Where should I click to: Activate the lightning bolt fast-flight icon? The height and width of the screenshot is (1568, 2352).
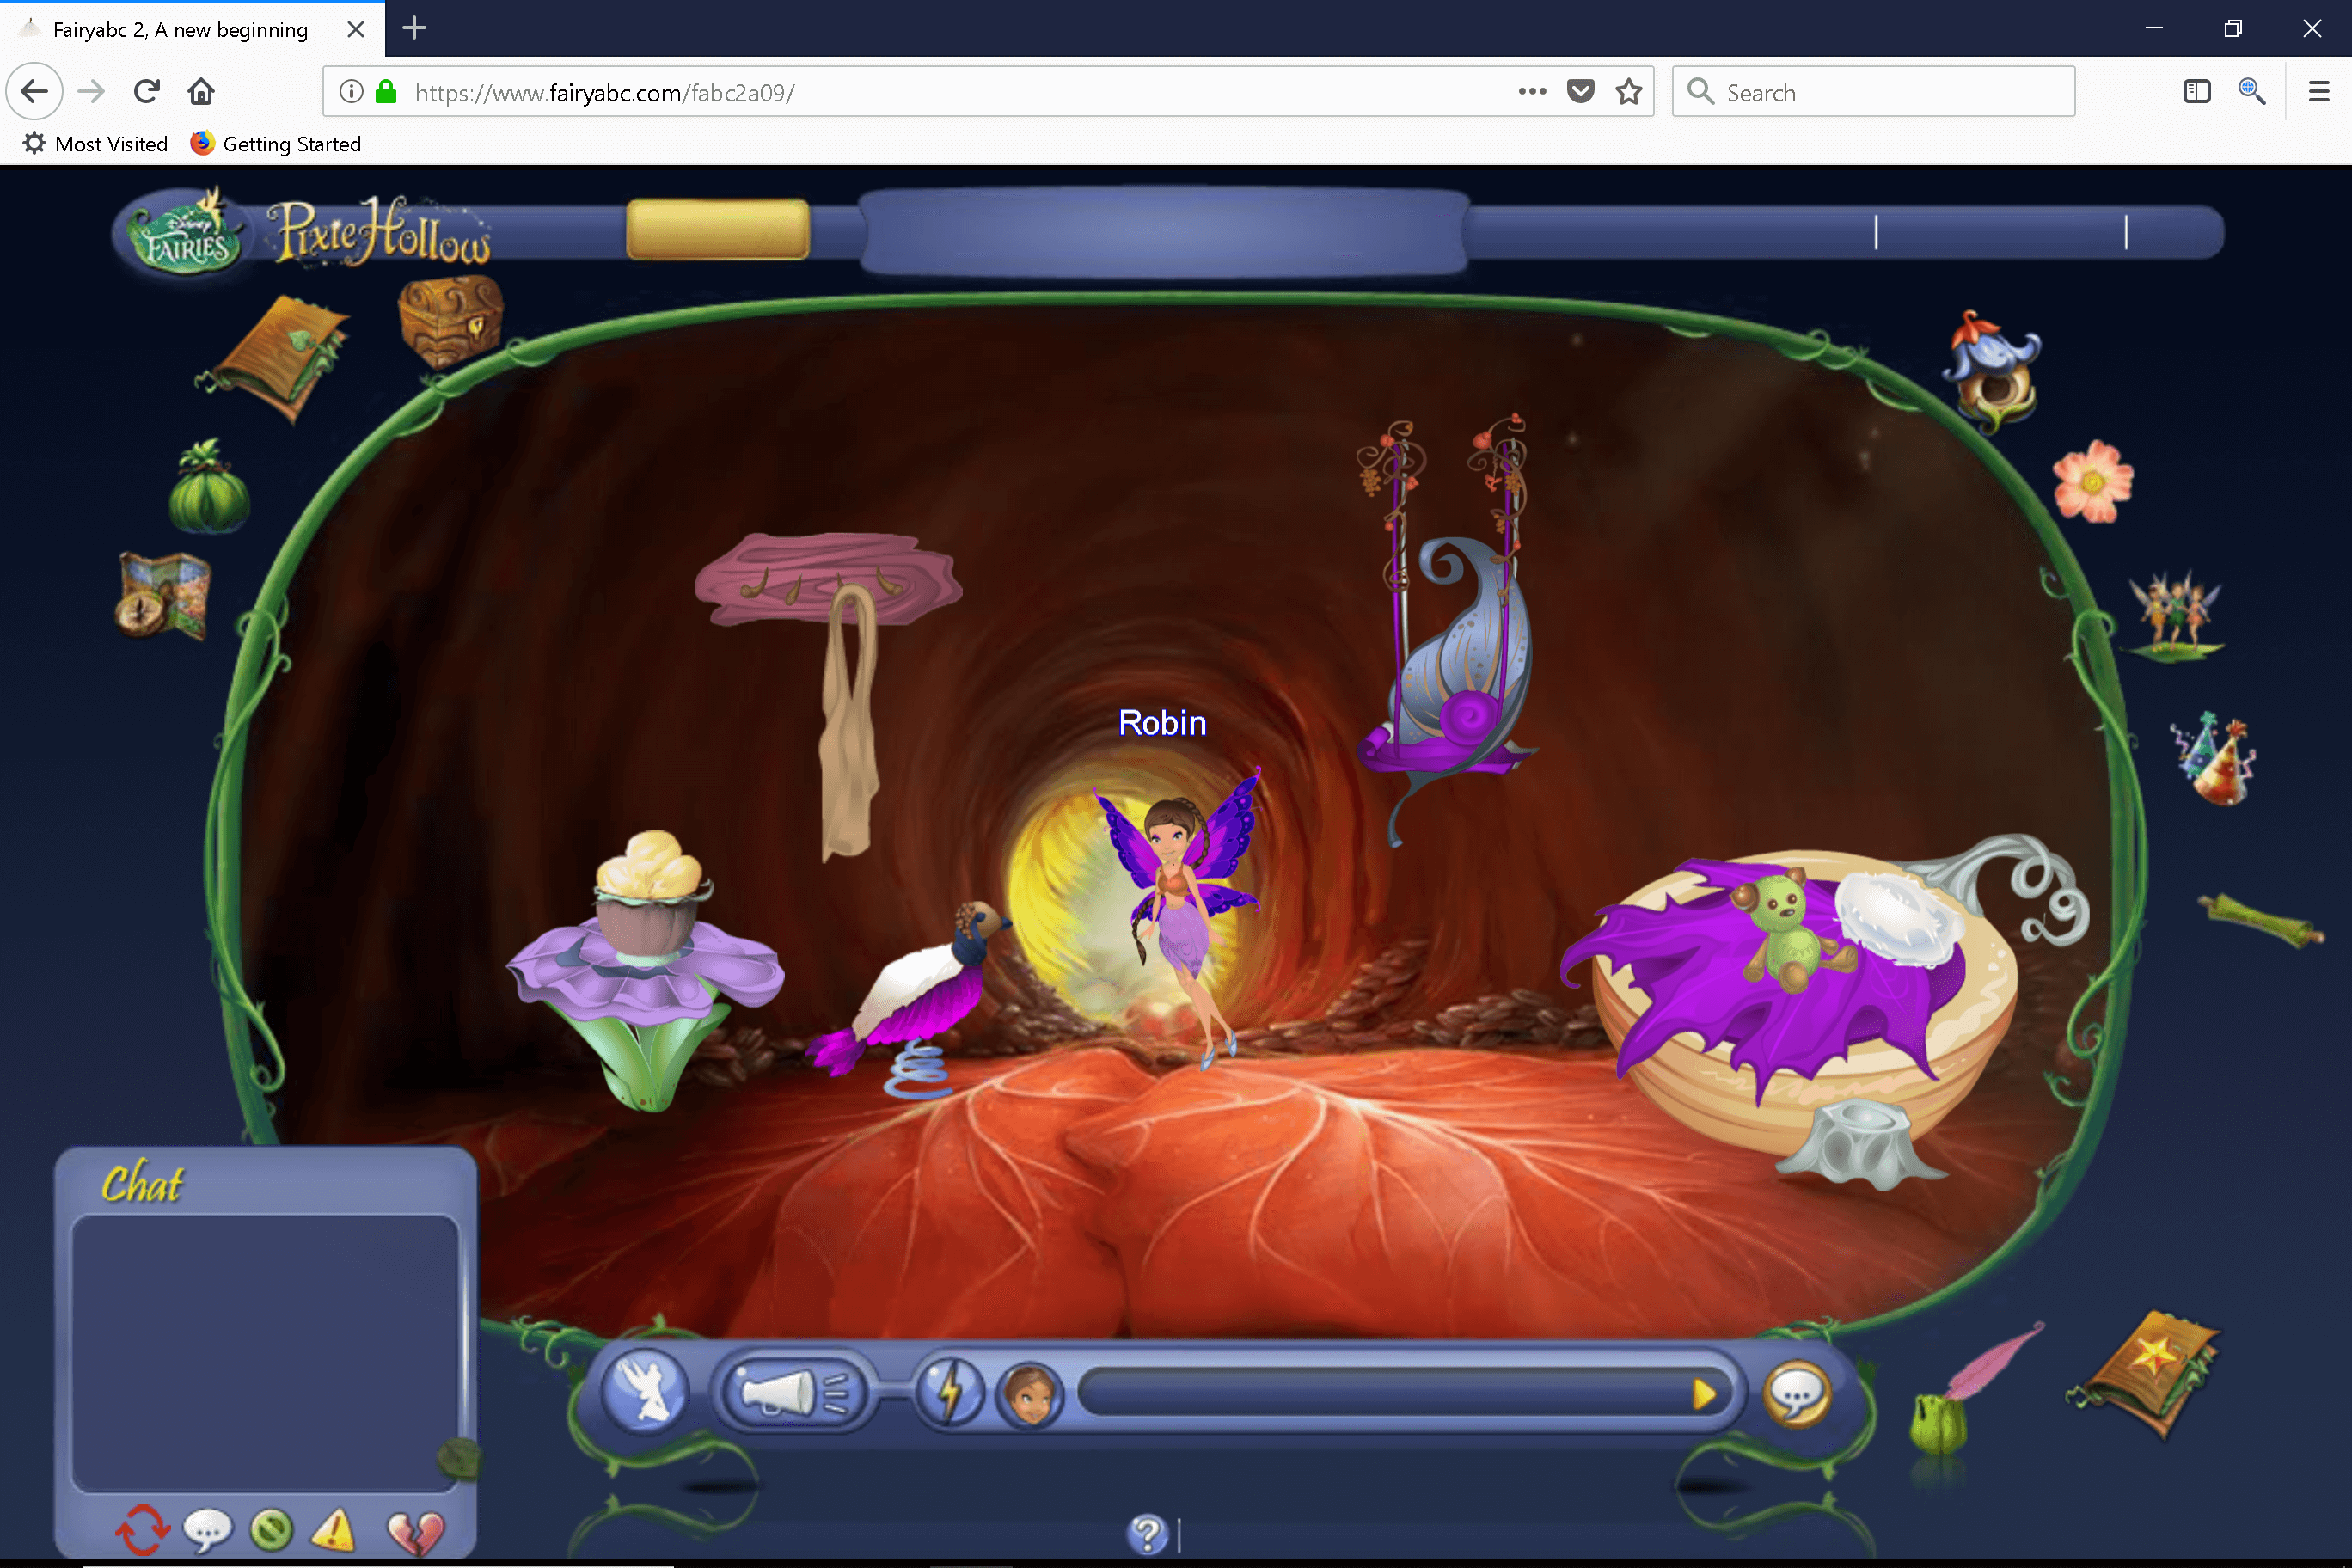(950, 1390)
